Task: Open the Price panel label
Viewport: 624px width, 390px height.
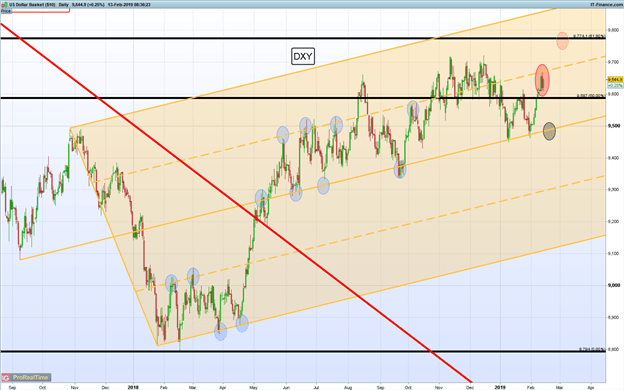Action: pyautogui.click(x=6, y=11)
